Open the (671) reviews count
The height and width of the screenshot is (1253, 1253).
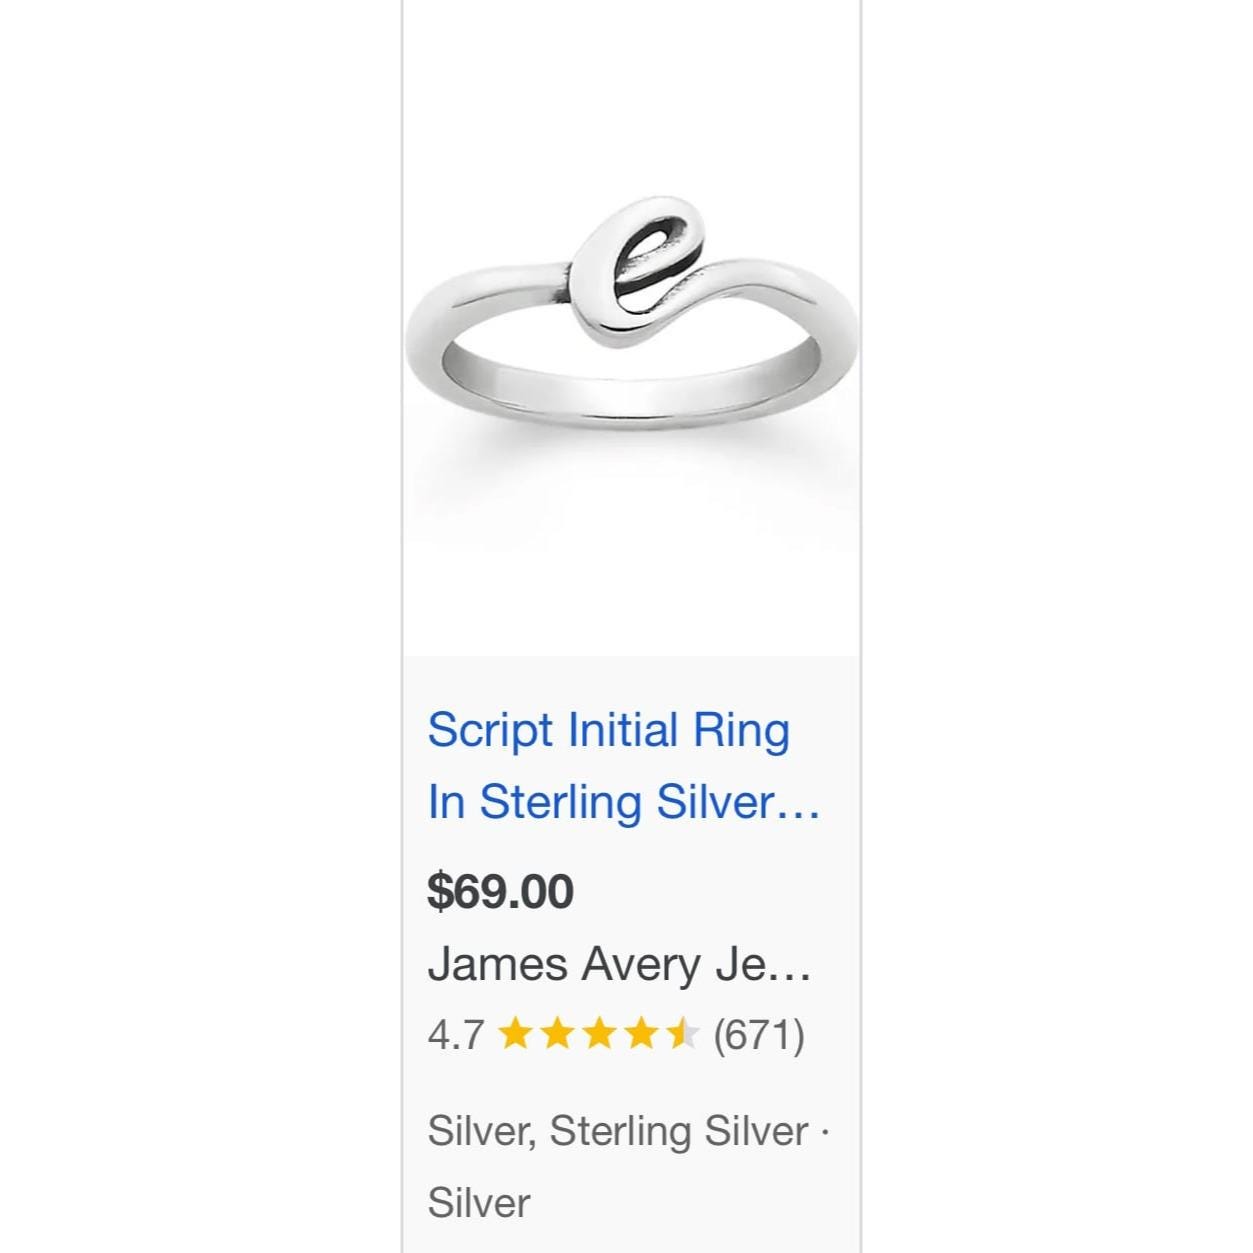coord(758,1034)
